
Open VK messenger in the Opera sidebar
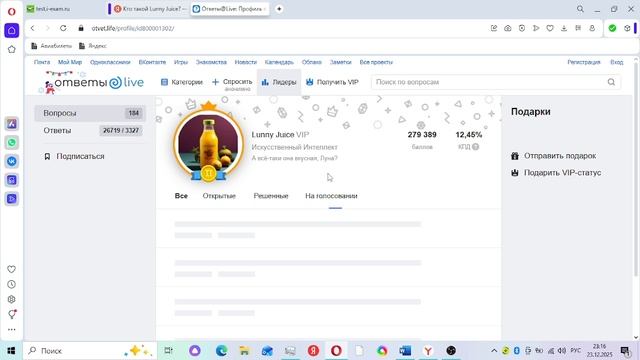[12, 161]
